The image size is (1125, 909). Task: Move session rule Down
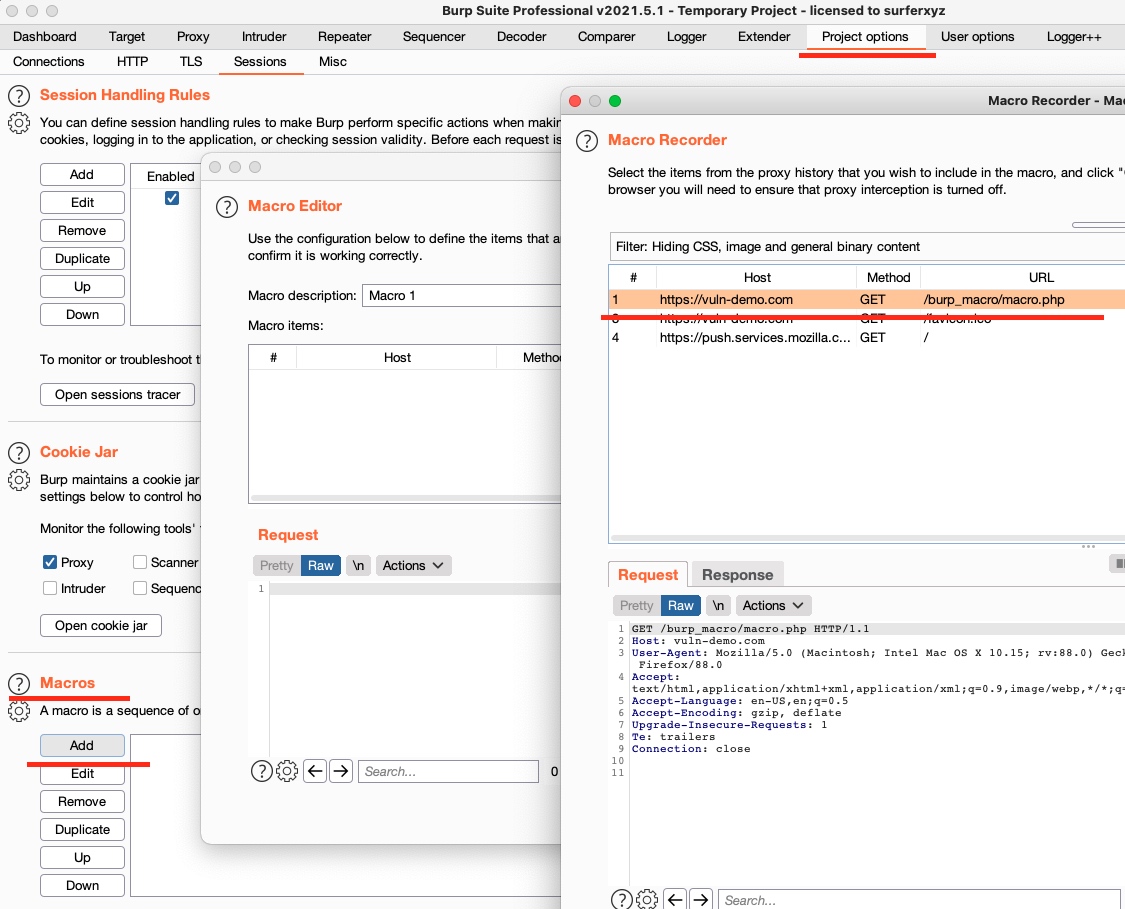point(82,314)
